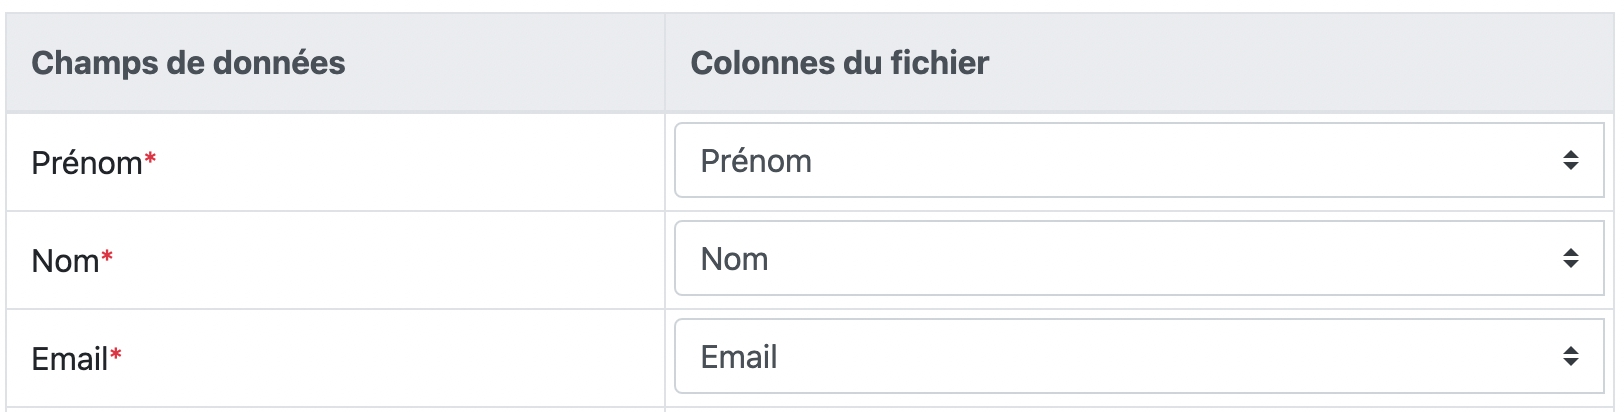
Task: Open the Email file column dropdown
Action: (1138, 357)
